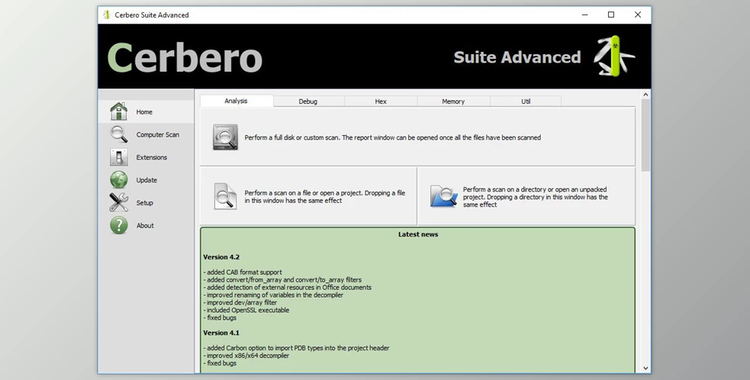The height and width of the screenshot is (380, 750).
Task: Click the directory scan folder icon
Action: [444, 196]
